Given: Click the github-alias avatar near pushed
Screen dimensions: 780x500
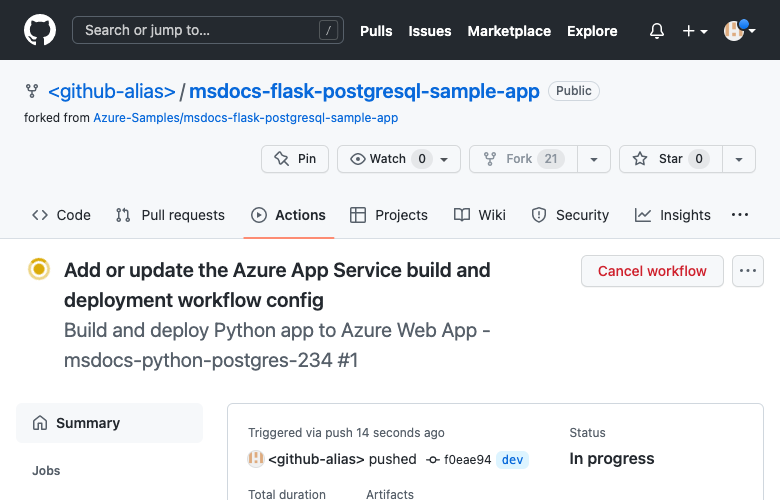Looking at the screenshot, I should [x=256, y=459].
